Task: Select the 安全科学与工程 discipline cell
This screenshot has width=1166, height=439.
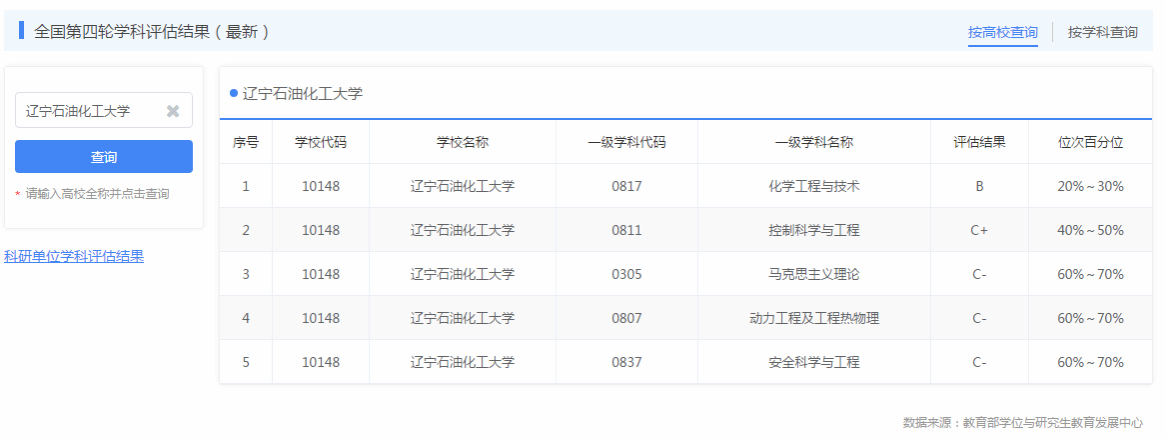Action: (x=814, y=362)
